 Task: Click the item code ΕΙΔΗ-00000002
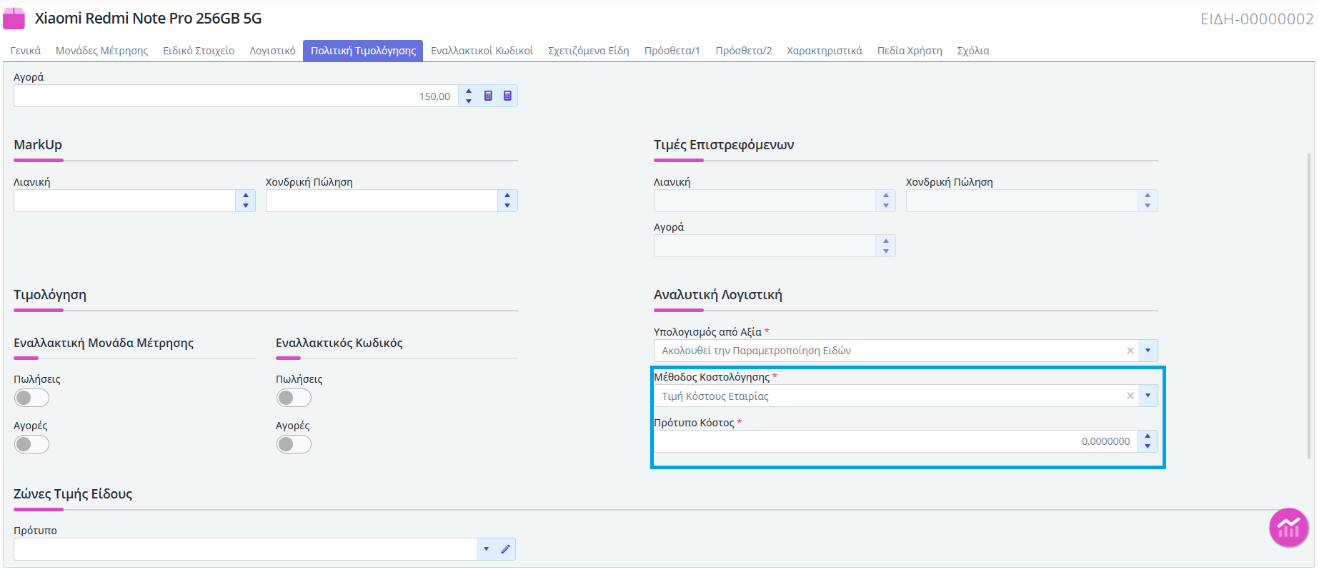click(x=1257, y=19)
